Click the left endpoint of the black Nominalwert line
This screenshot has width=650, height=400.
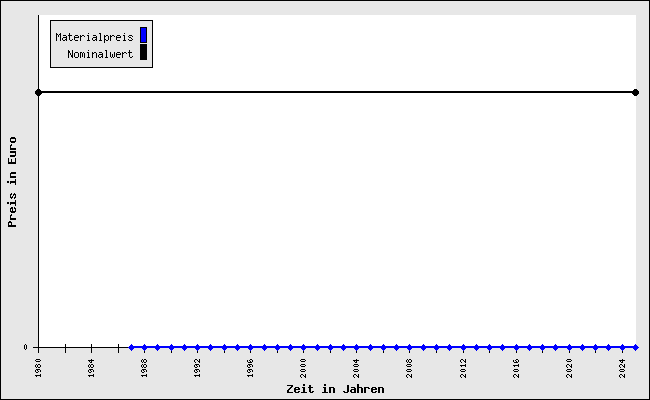(38, 92)
